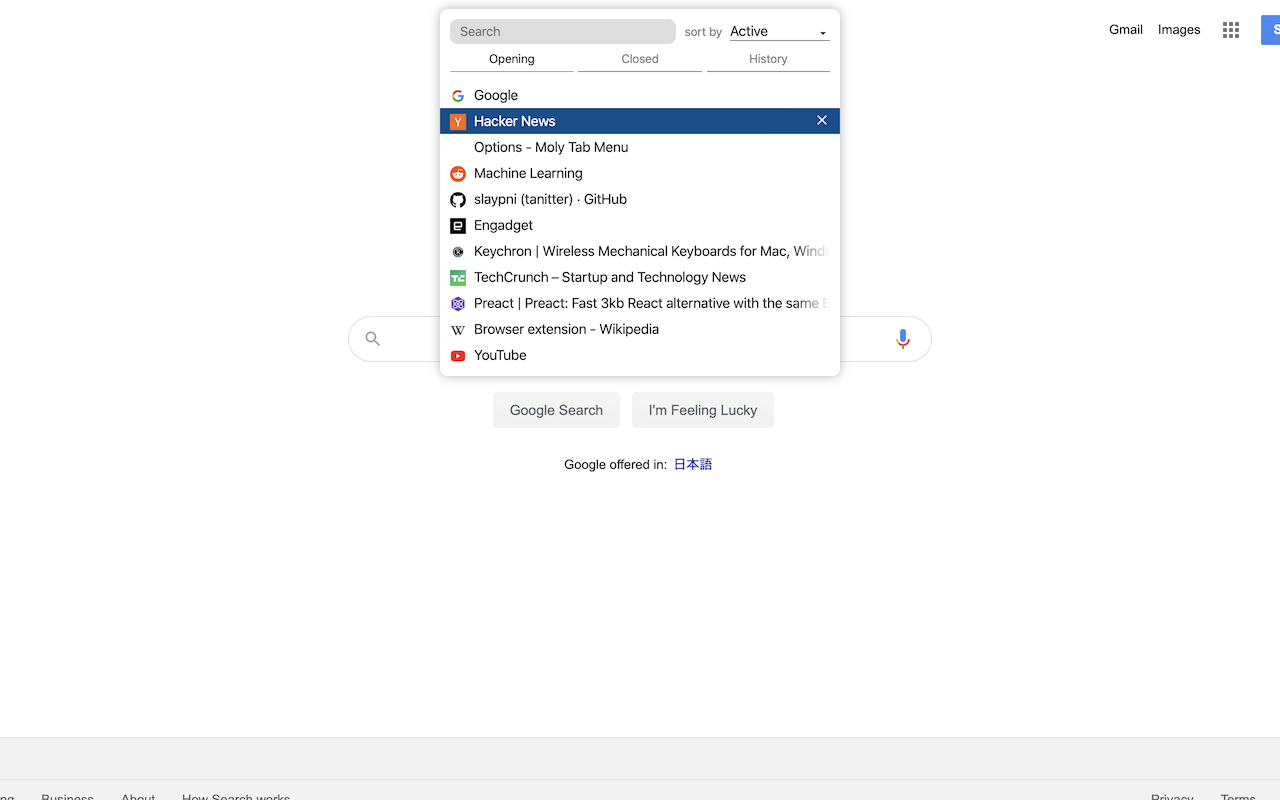Click the Preact favicon
This screenshot has height=800, width=1280.
point(458,304)
